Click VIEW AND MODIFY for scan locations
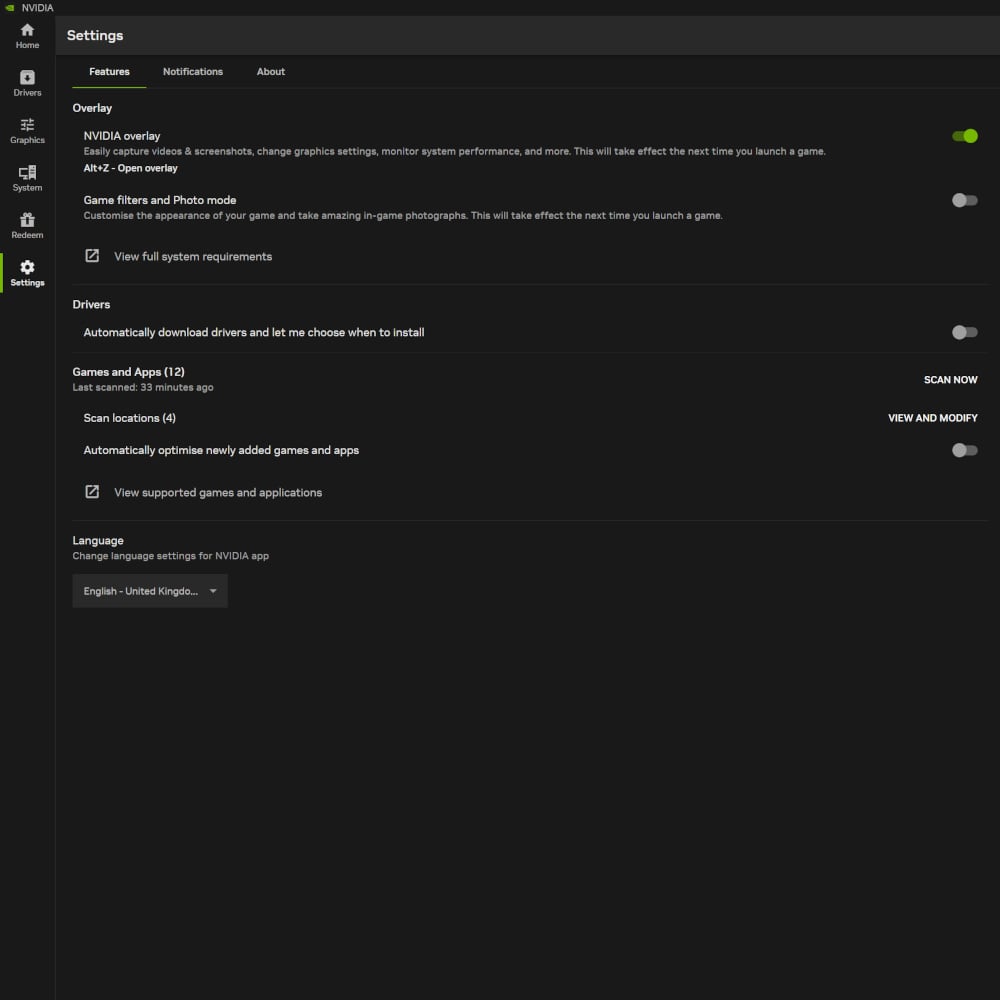 tap(932, 418)
